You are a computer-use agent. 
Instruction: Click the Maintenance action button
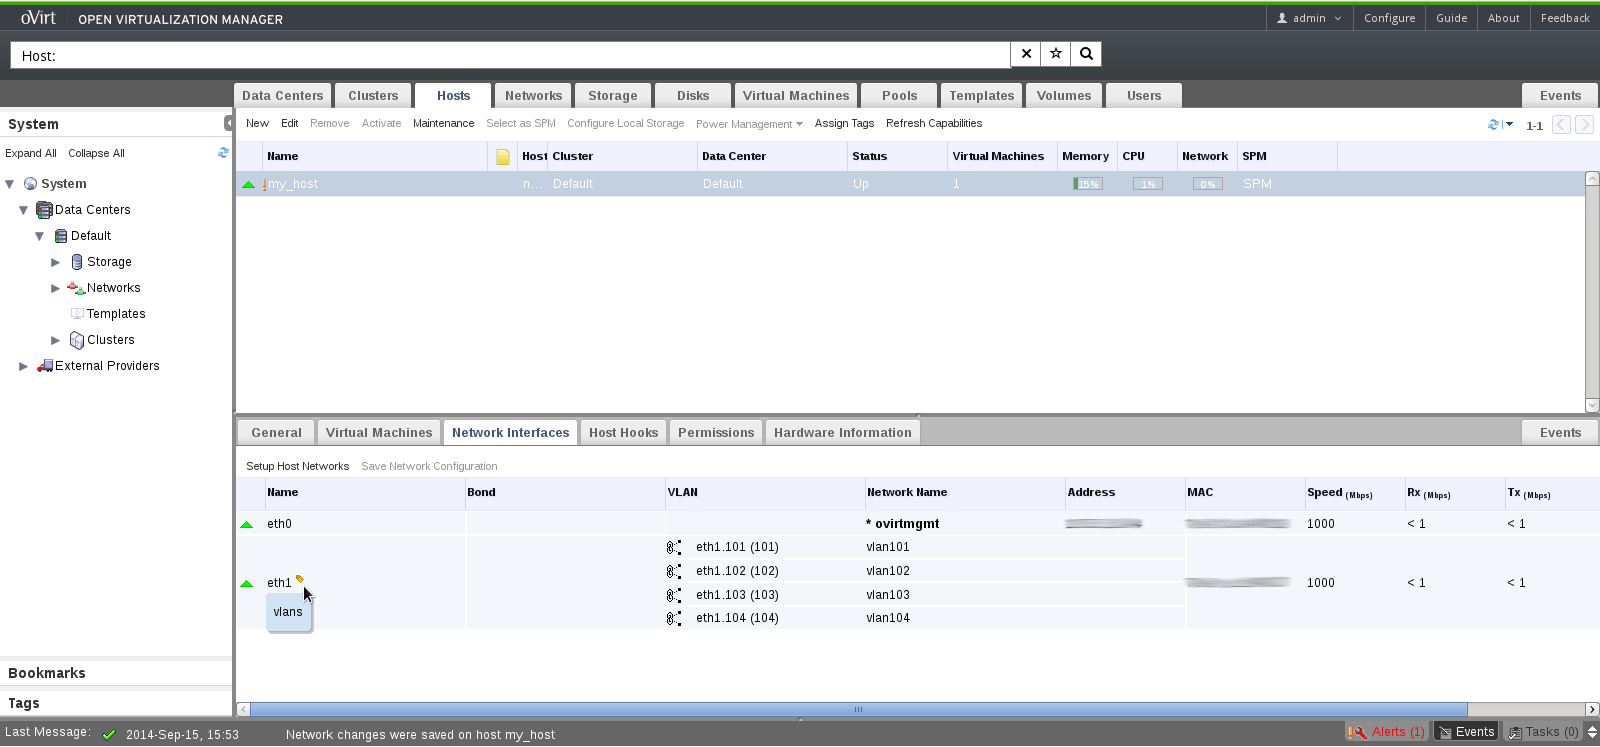[443, 123]
